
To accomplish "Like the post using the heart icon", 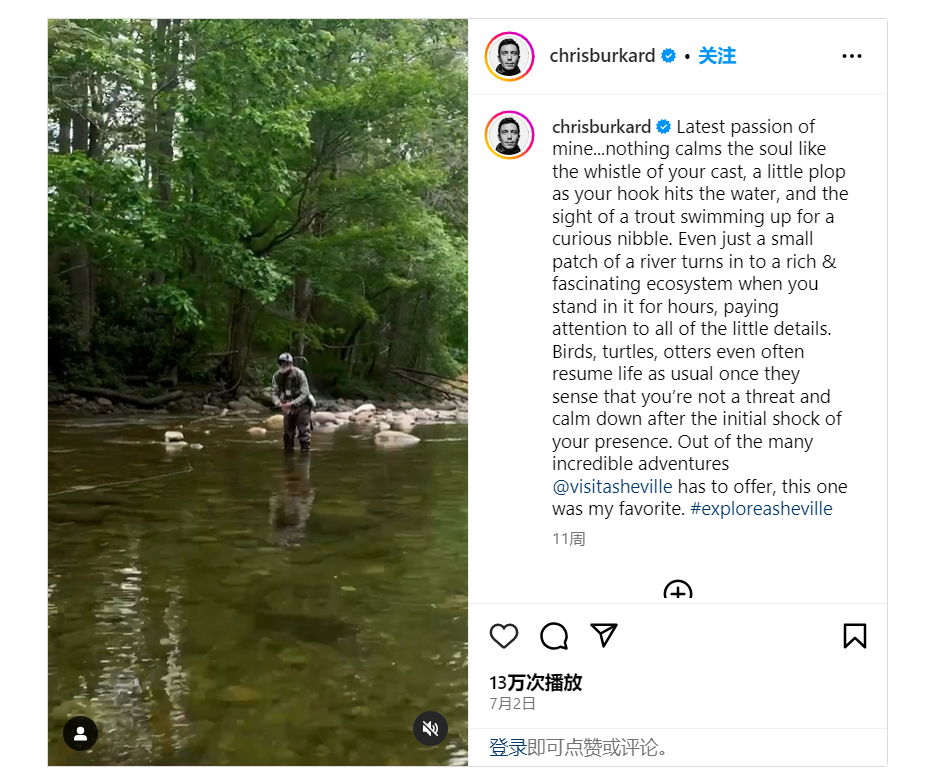I will pos(504,636).
